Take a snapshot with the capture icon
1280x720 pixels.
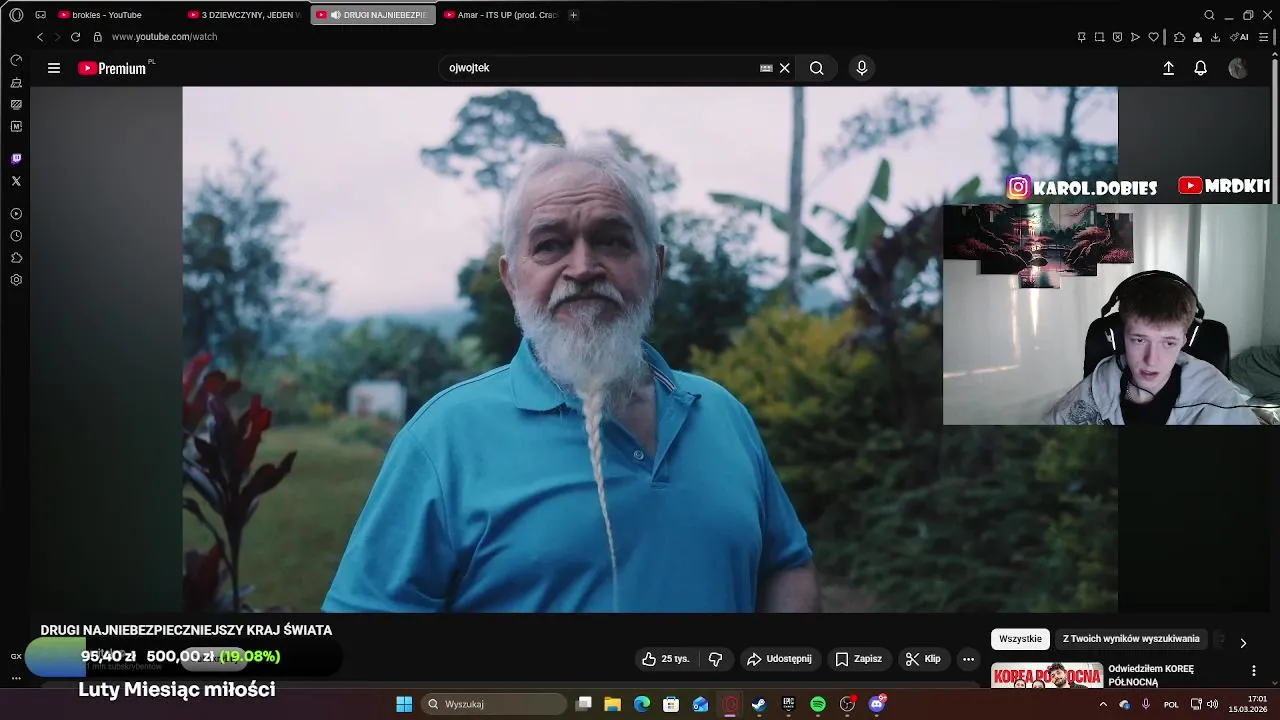click(x=1099, y=37)
